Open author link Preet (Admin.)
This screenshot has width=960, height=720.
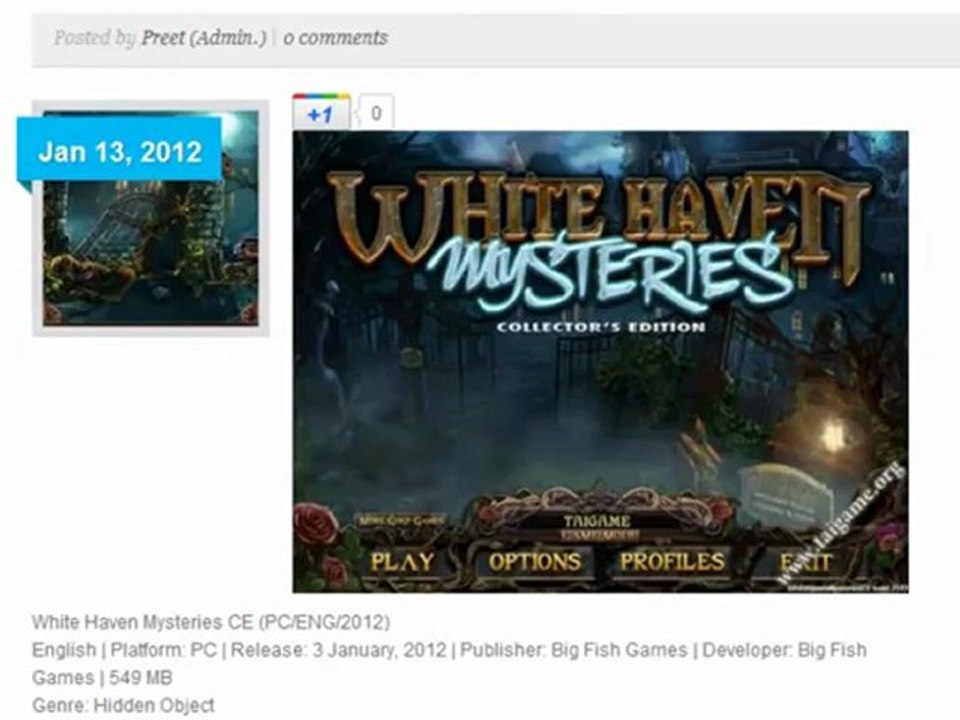204,38
